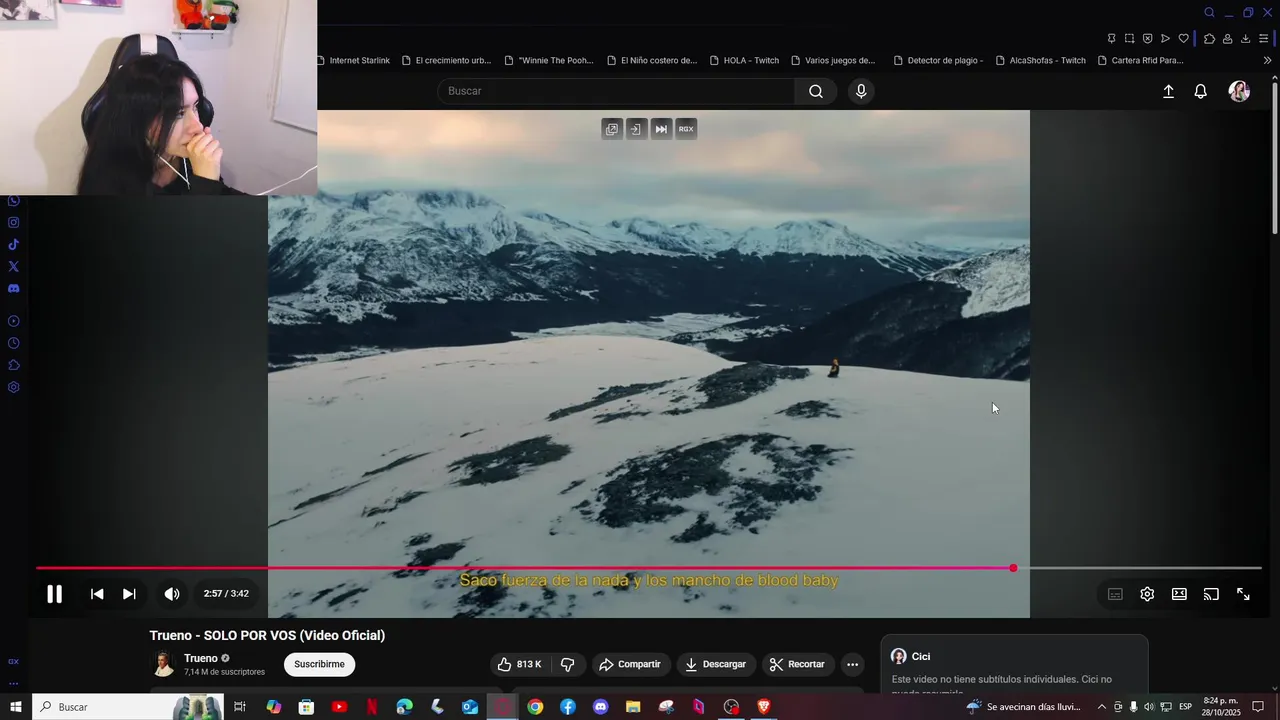
Task: Open YouTube notifications bell
Action: click(x=1201, y=91)
